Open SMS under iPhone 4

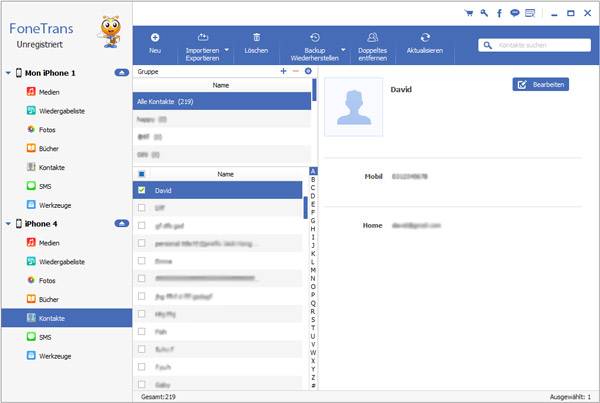click(46, 338)
